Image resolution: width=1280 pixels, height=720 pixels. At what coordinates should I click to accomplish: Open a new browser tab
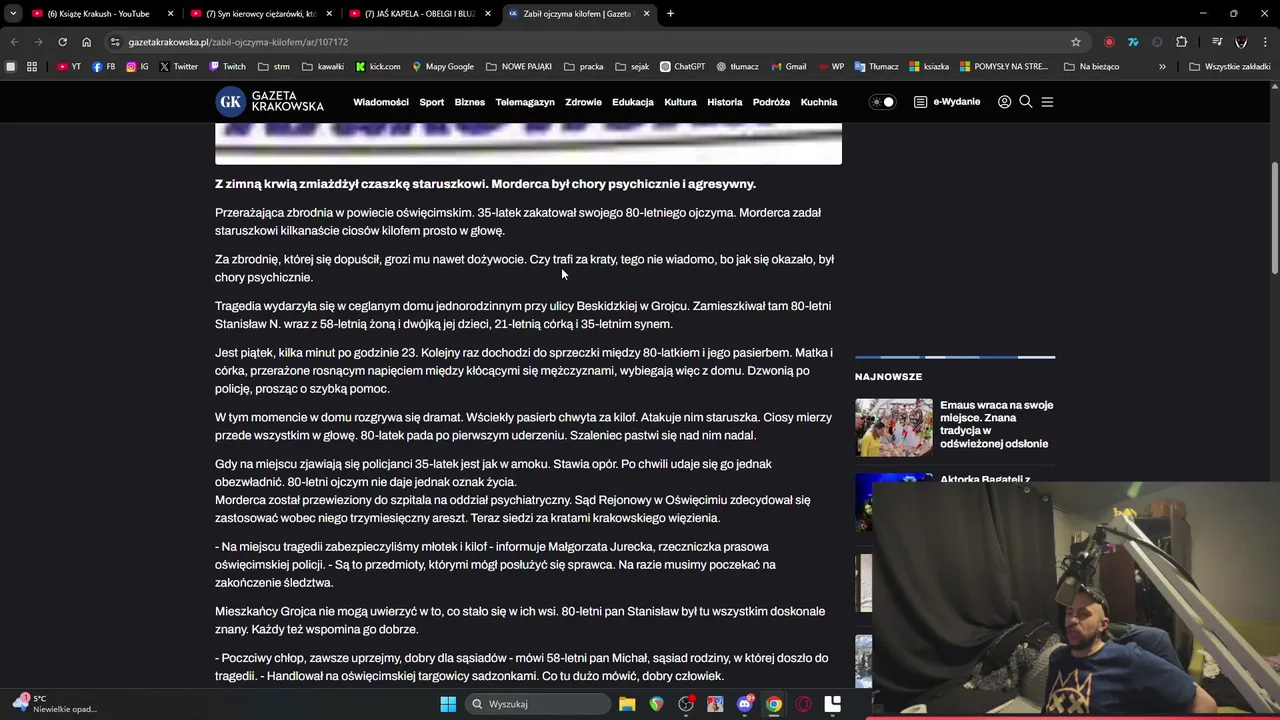(670, 14)
